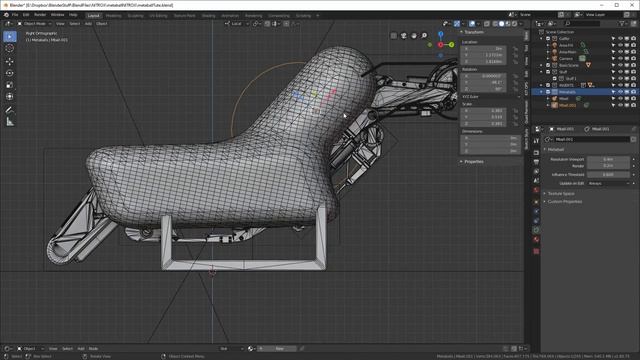Viewport: 640px width, 360px height.
Task: Open the Render properties tab icon
Action: (x=536, y=153)
